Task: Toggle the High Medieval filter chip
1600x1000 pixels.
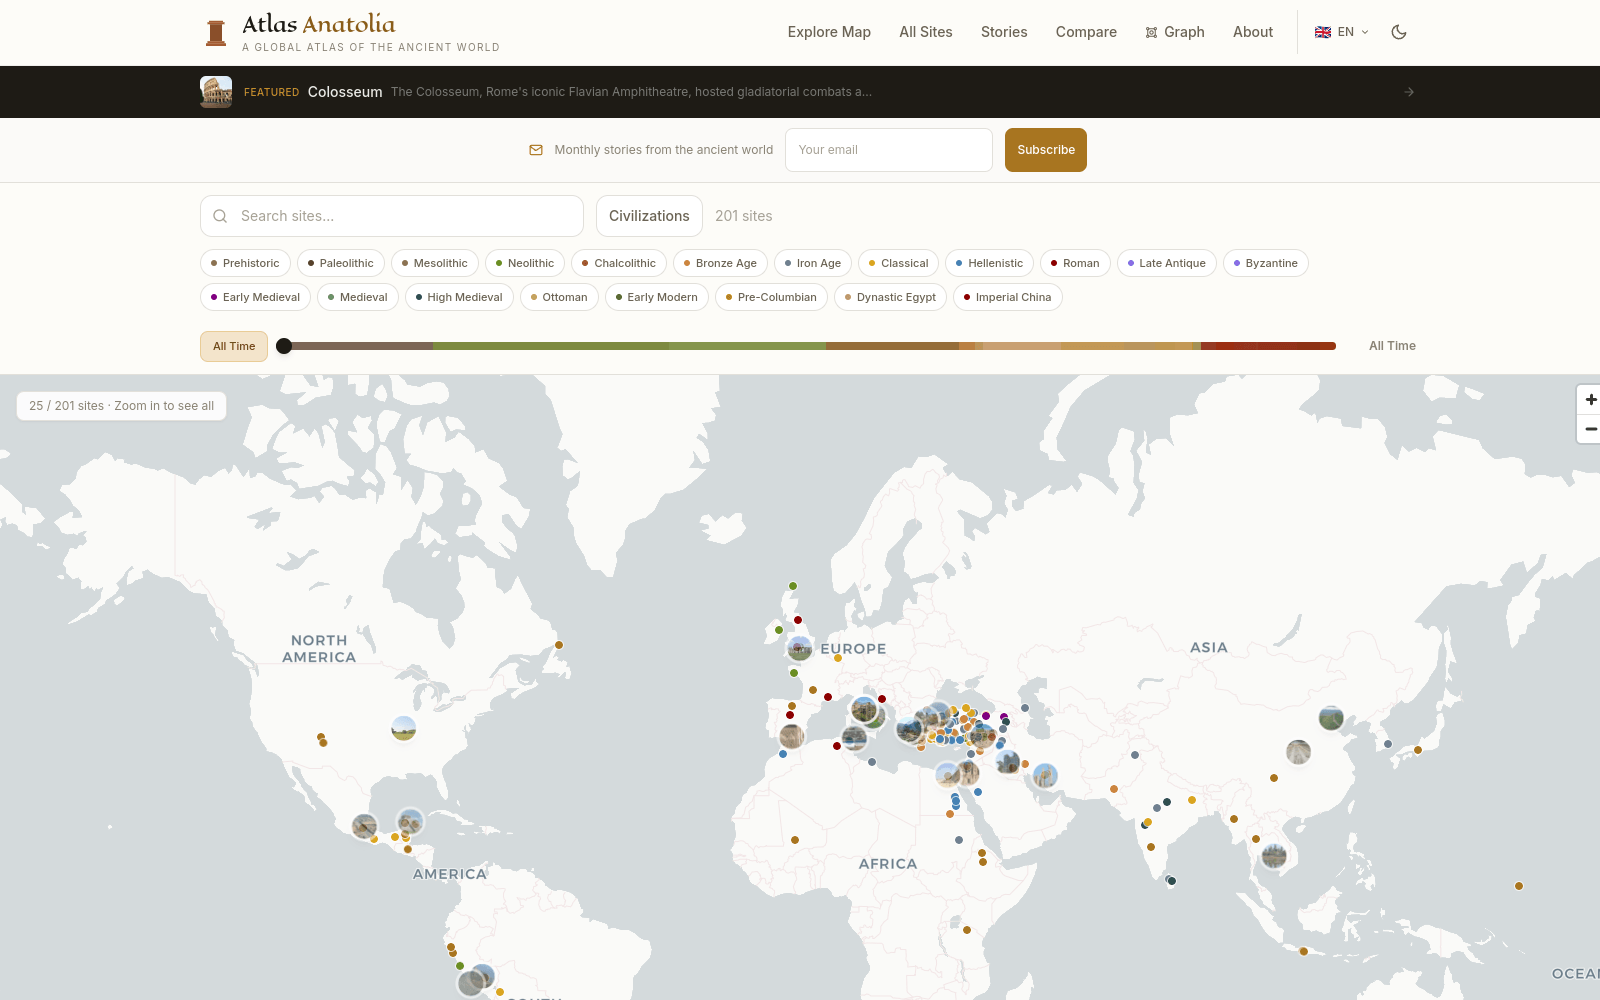Action: 459,297
